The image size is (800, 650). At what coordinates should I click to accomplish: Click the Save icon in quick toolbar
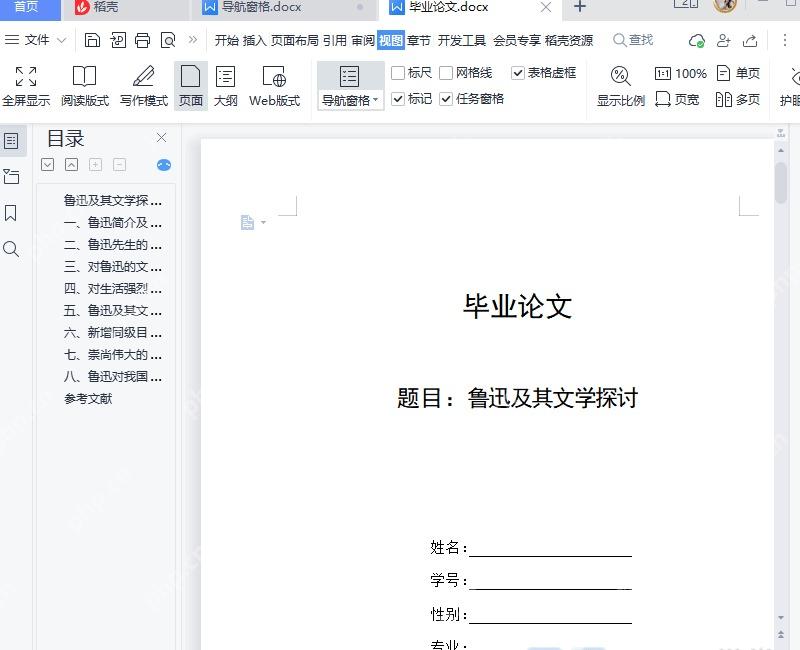point(92,40)
